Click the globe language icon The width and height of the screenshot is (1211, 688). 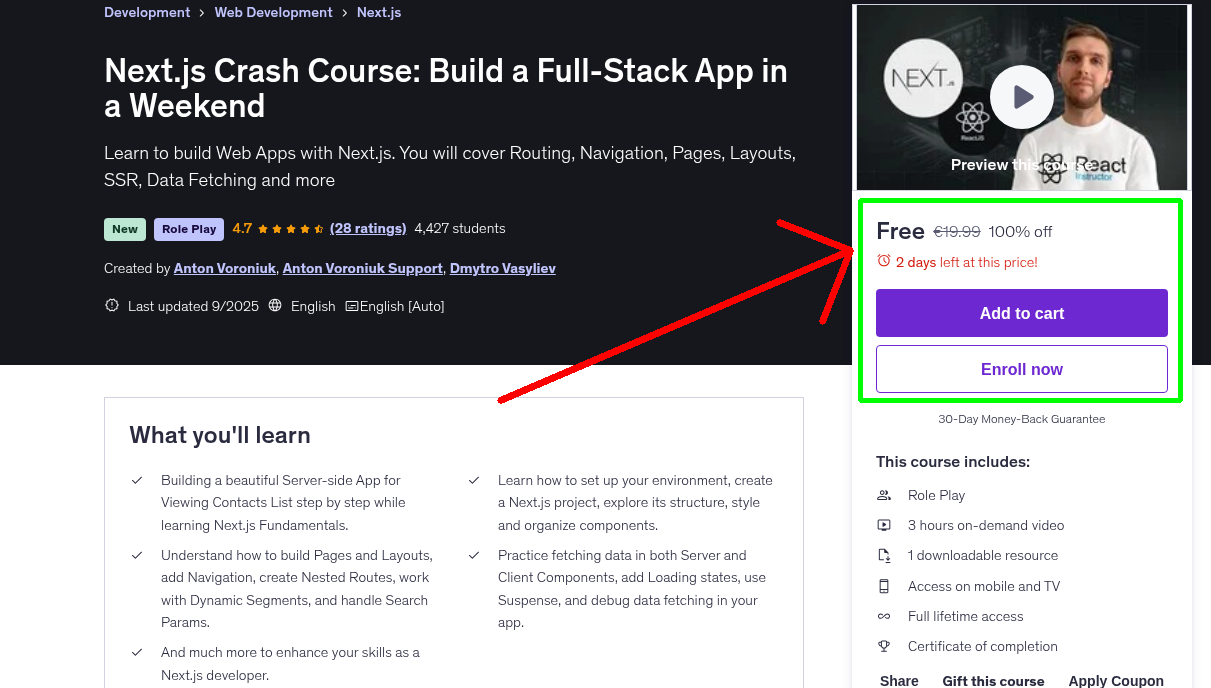[x=275, y=306]
